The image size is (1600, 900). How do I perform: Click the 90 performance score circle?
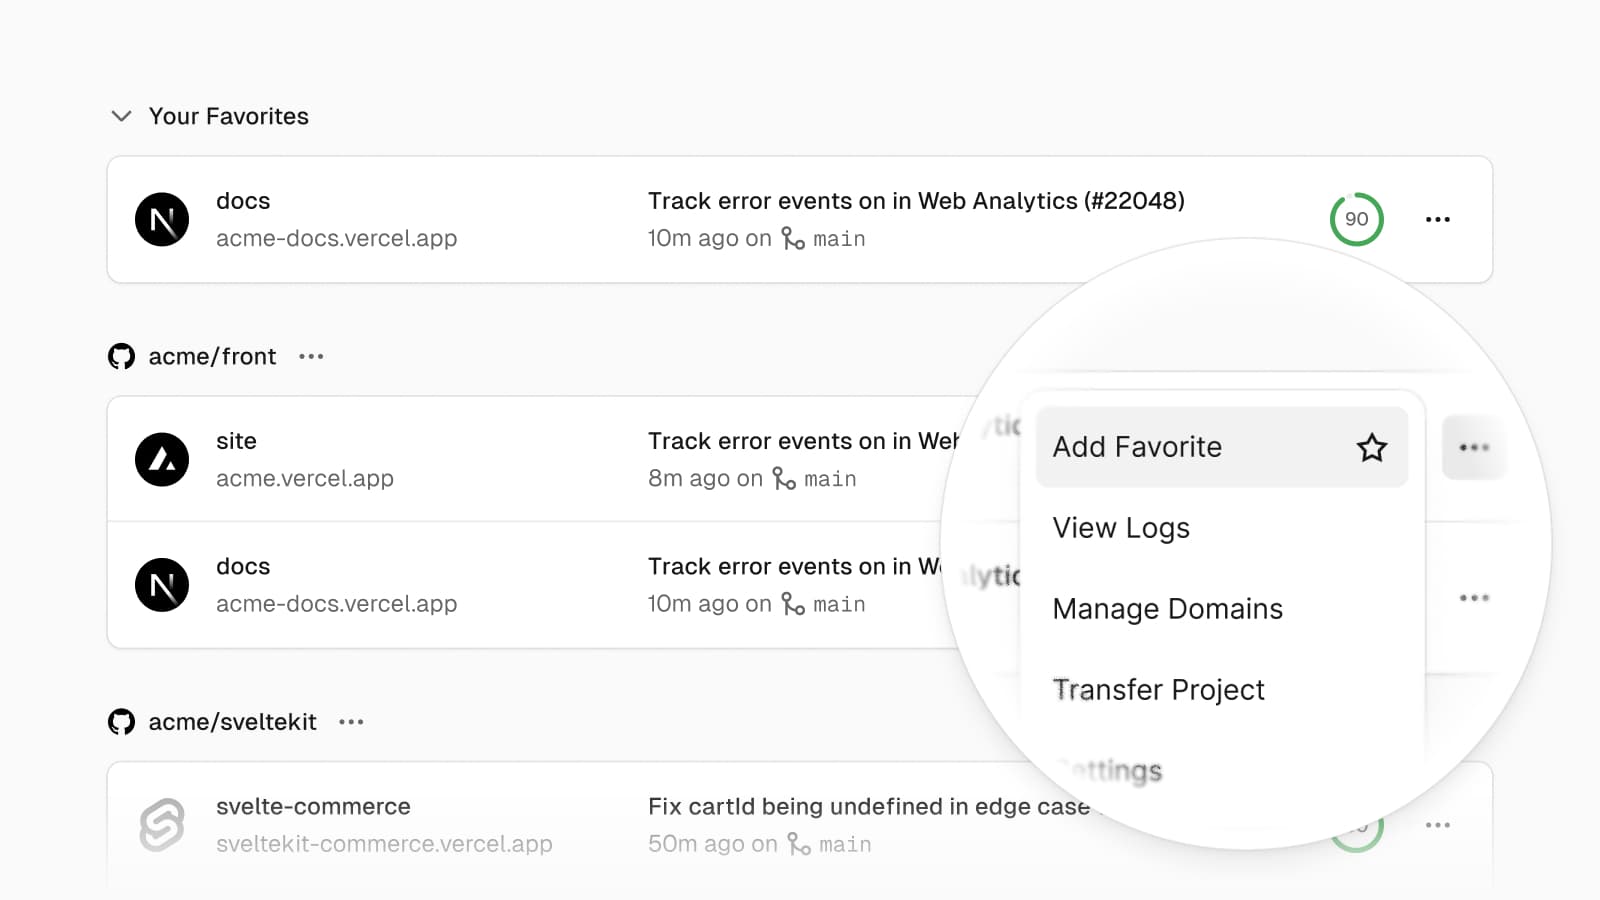tap(1356, 220)
